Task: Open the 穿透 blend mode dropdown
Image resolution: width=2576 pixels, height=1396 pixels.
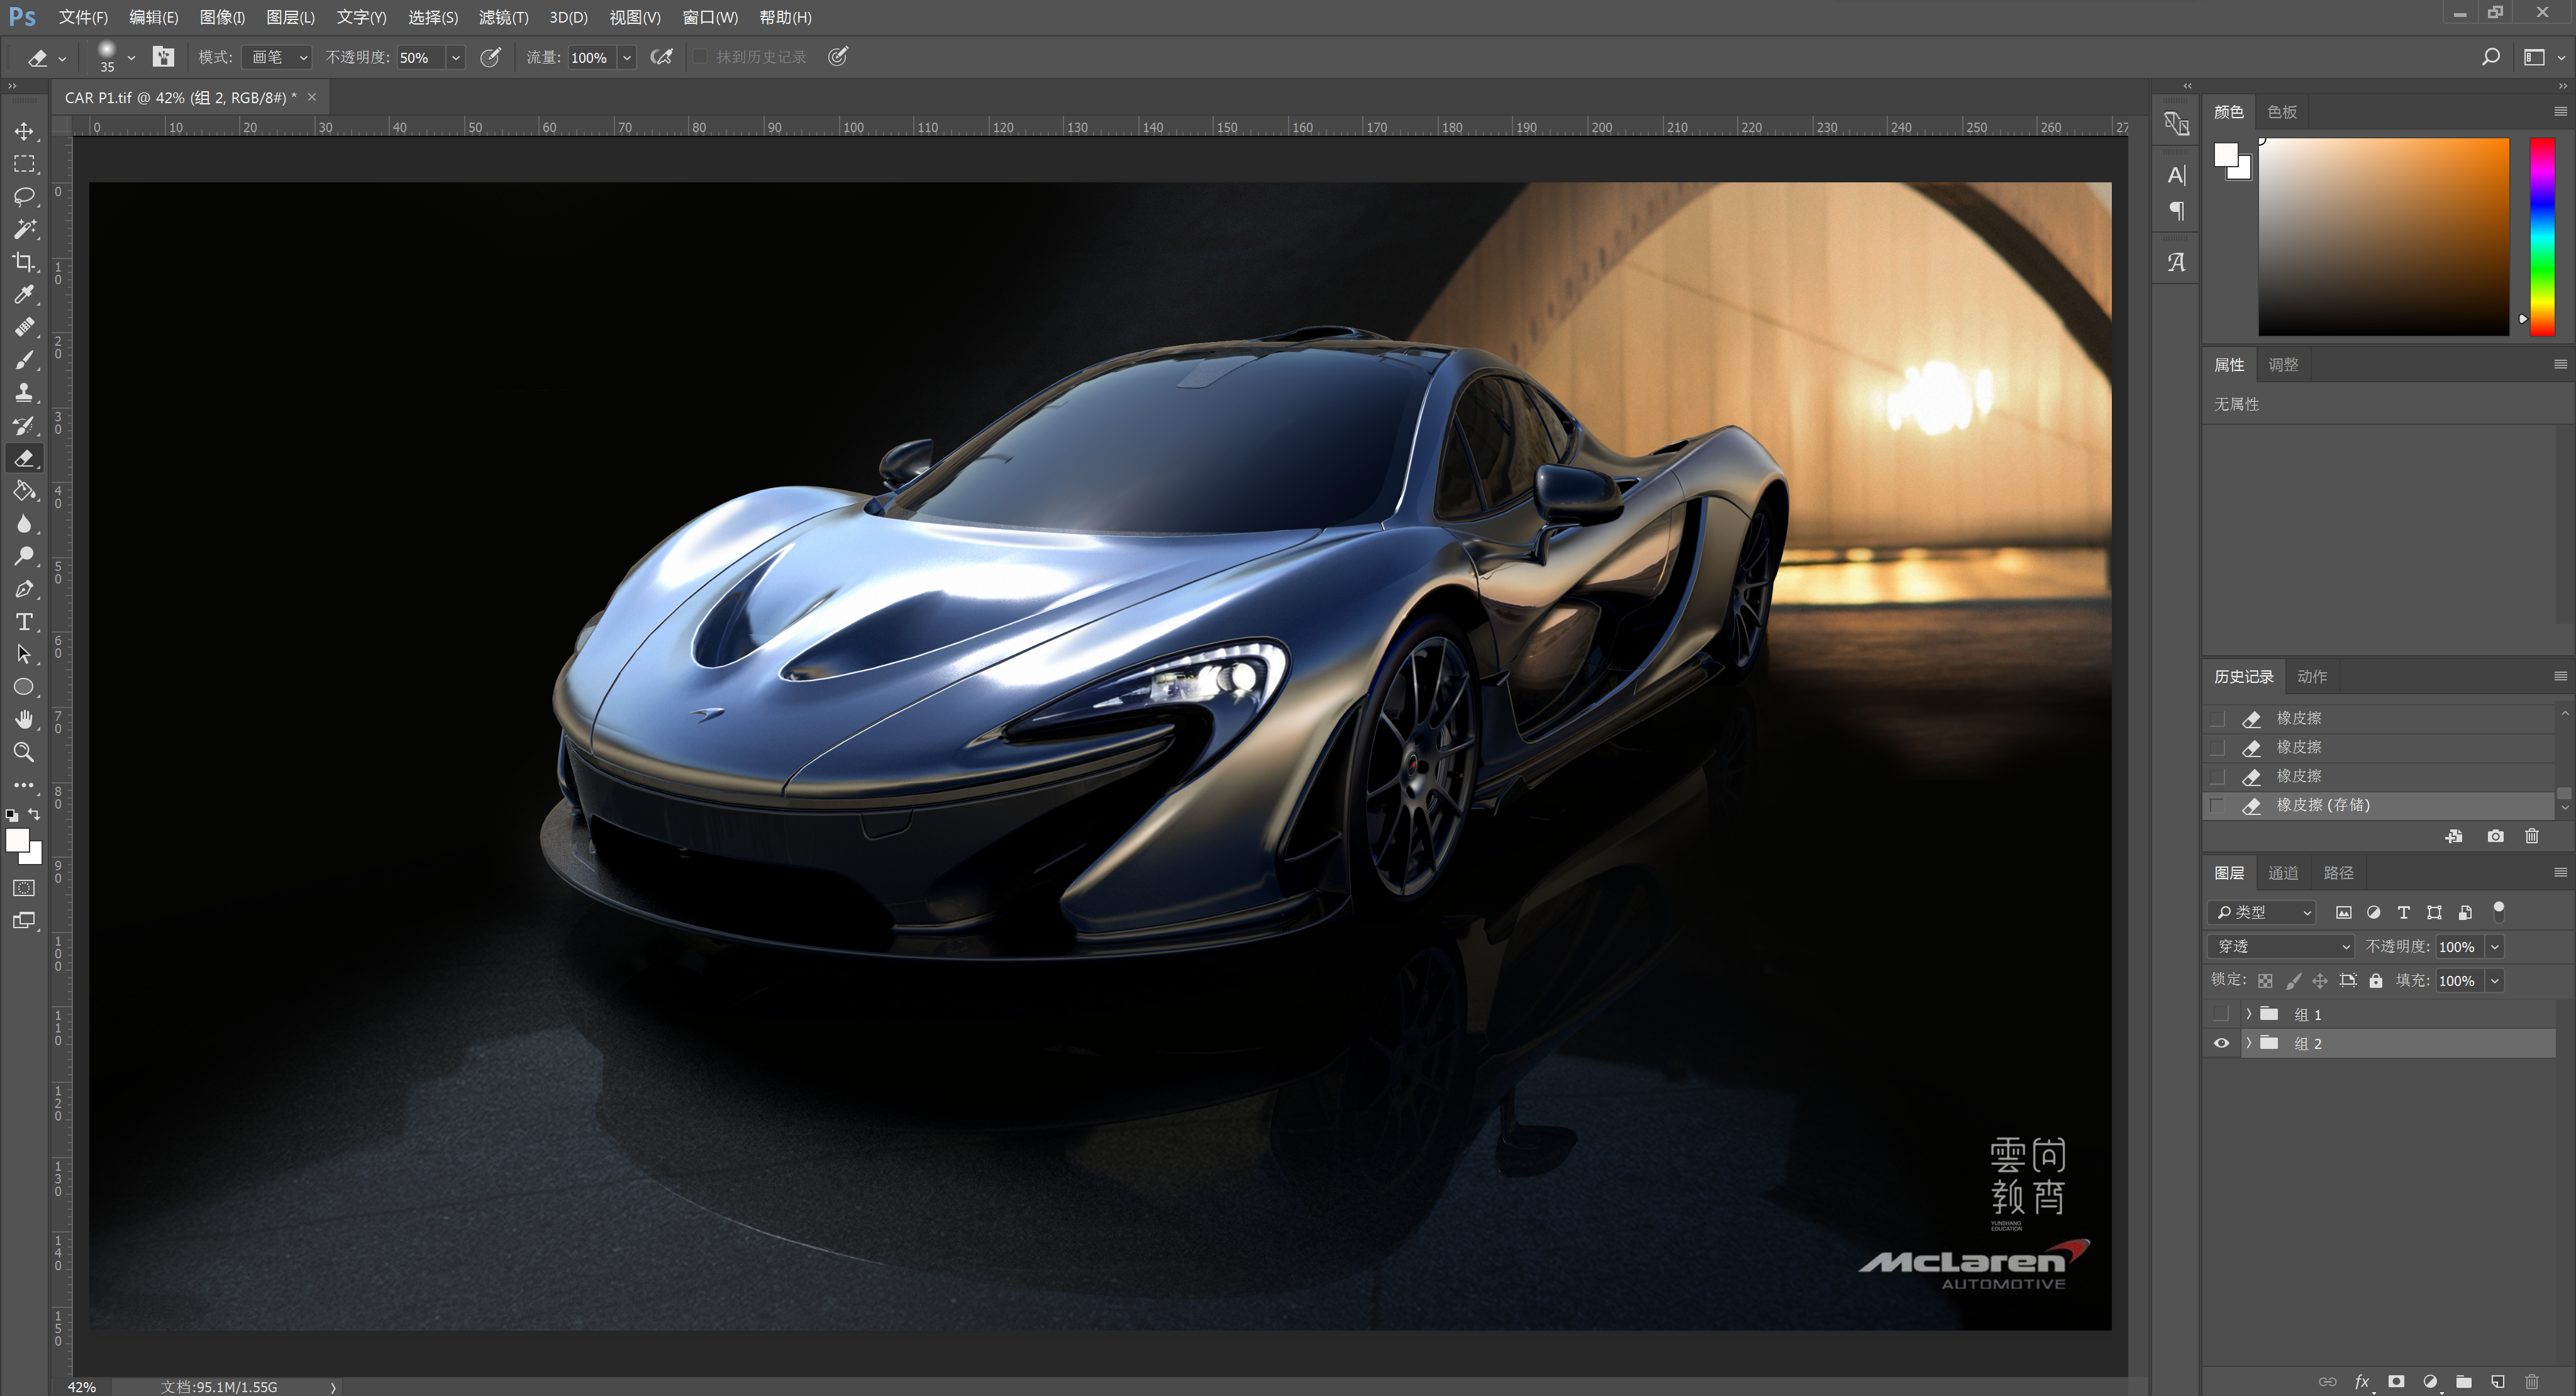Action: 2280,946
